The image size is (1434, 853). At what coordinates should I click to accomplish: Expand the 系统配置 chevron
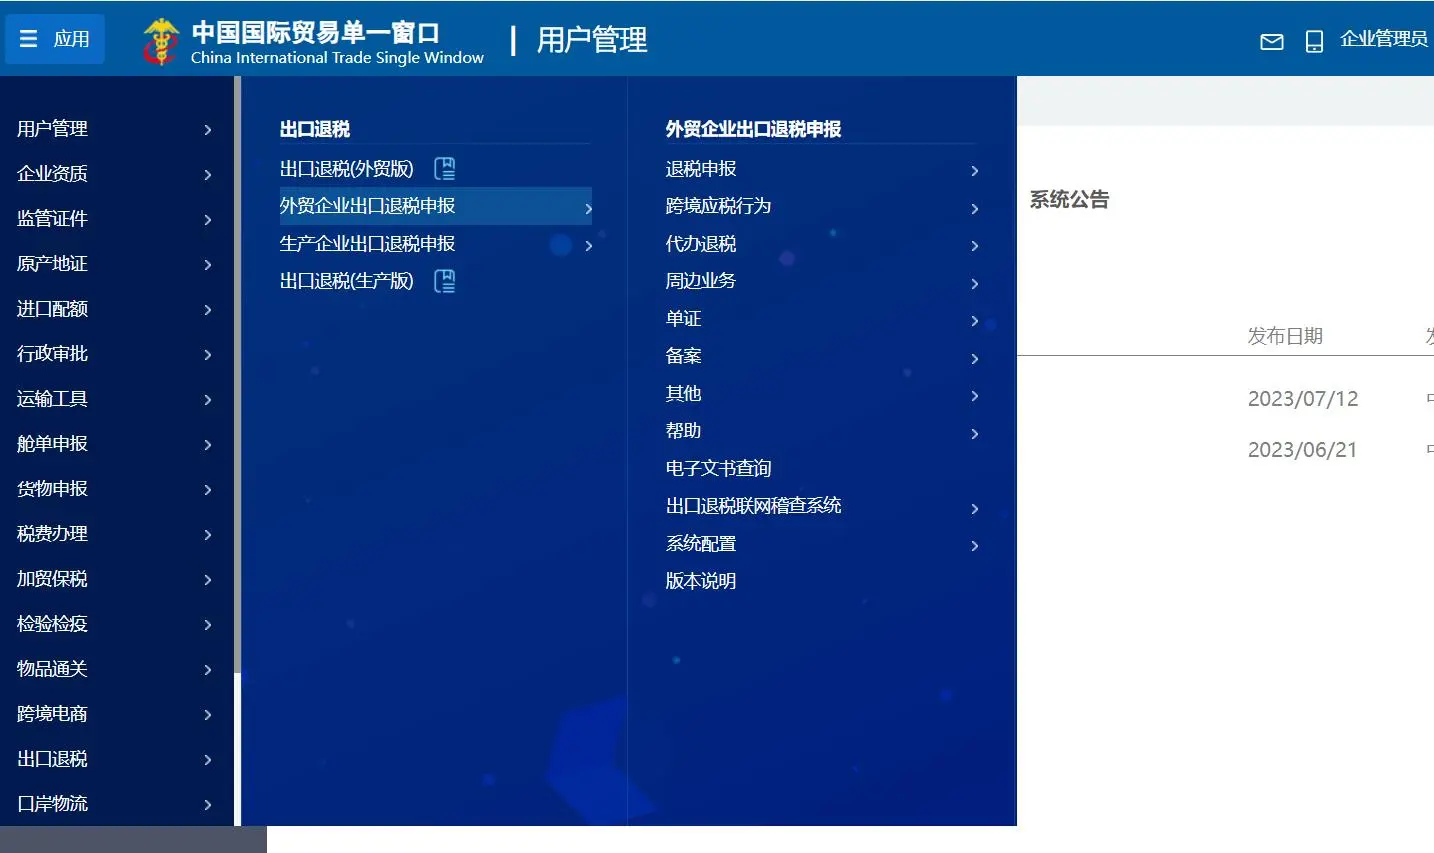point(974,546)
